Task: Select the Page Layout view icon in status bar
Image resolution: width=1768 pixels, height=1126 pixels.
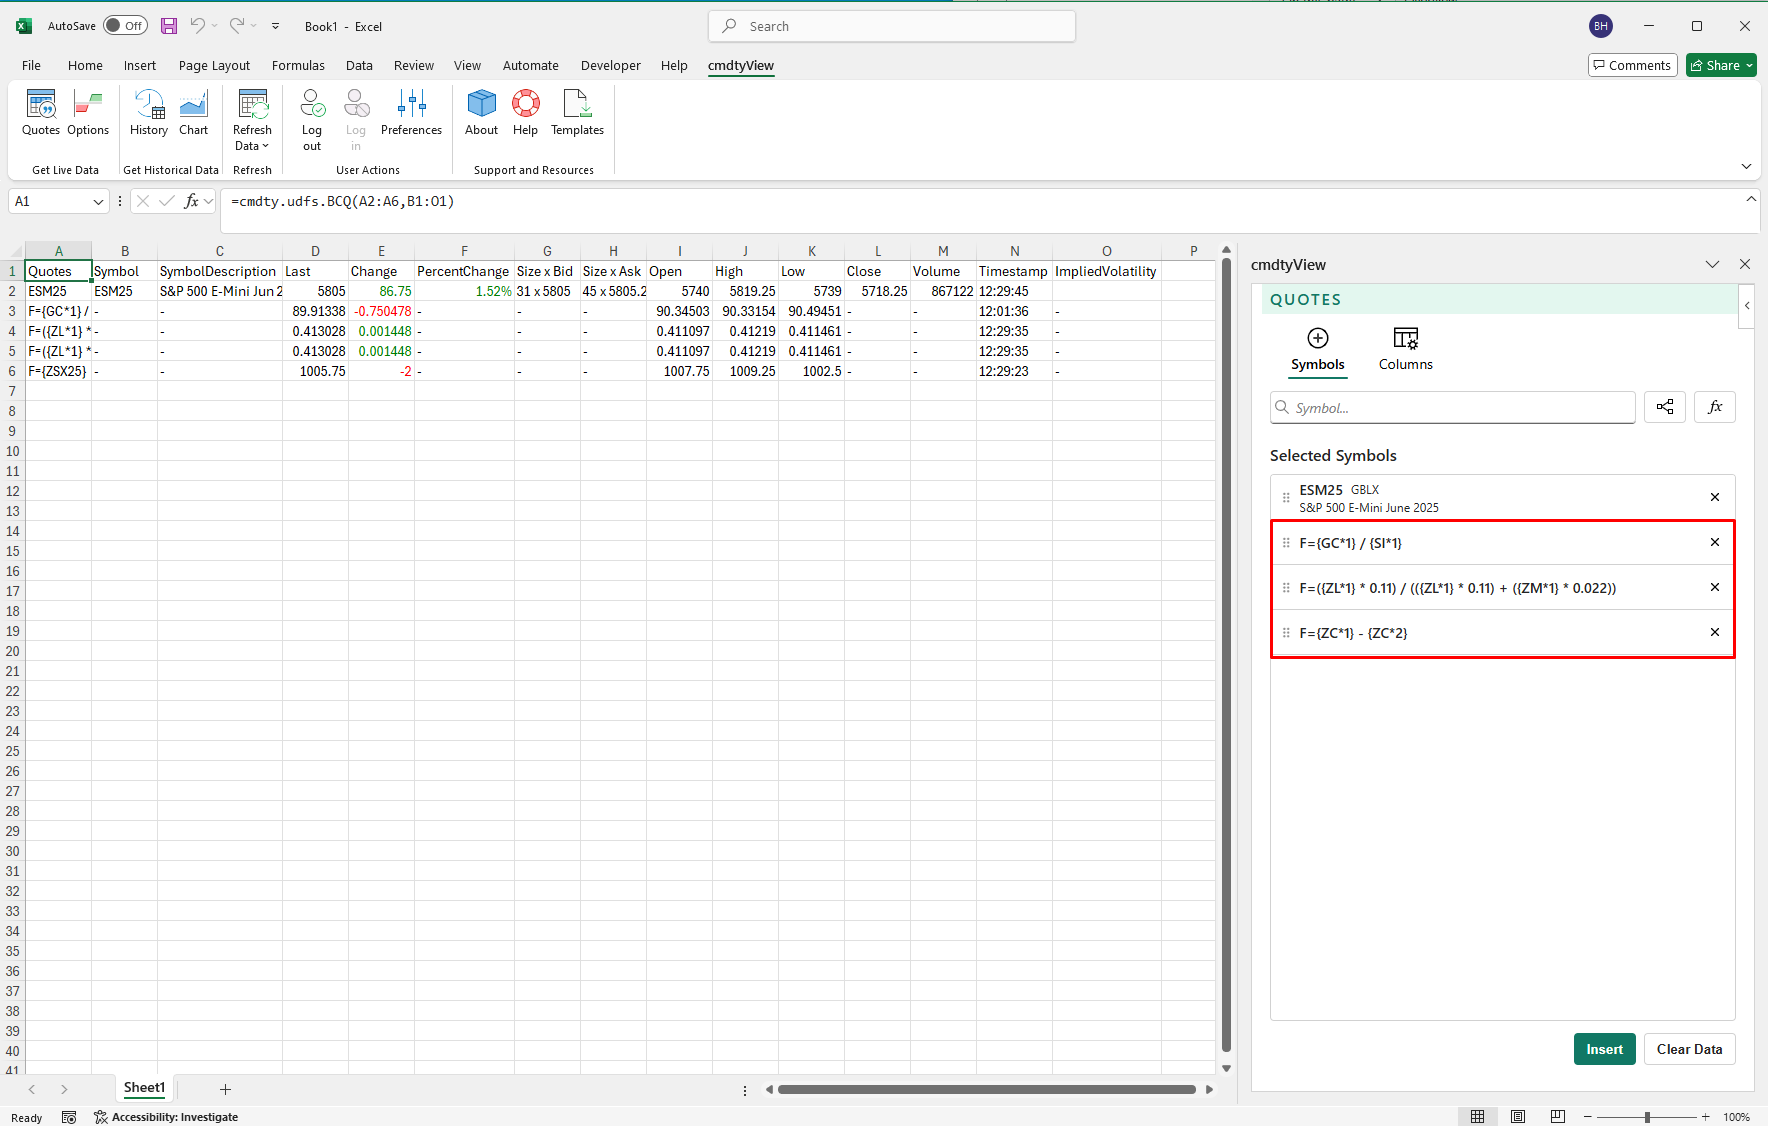Action: [1517, 1117]
